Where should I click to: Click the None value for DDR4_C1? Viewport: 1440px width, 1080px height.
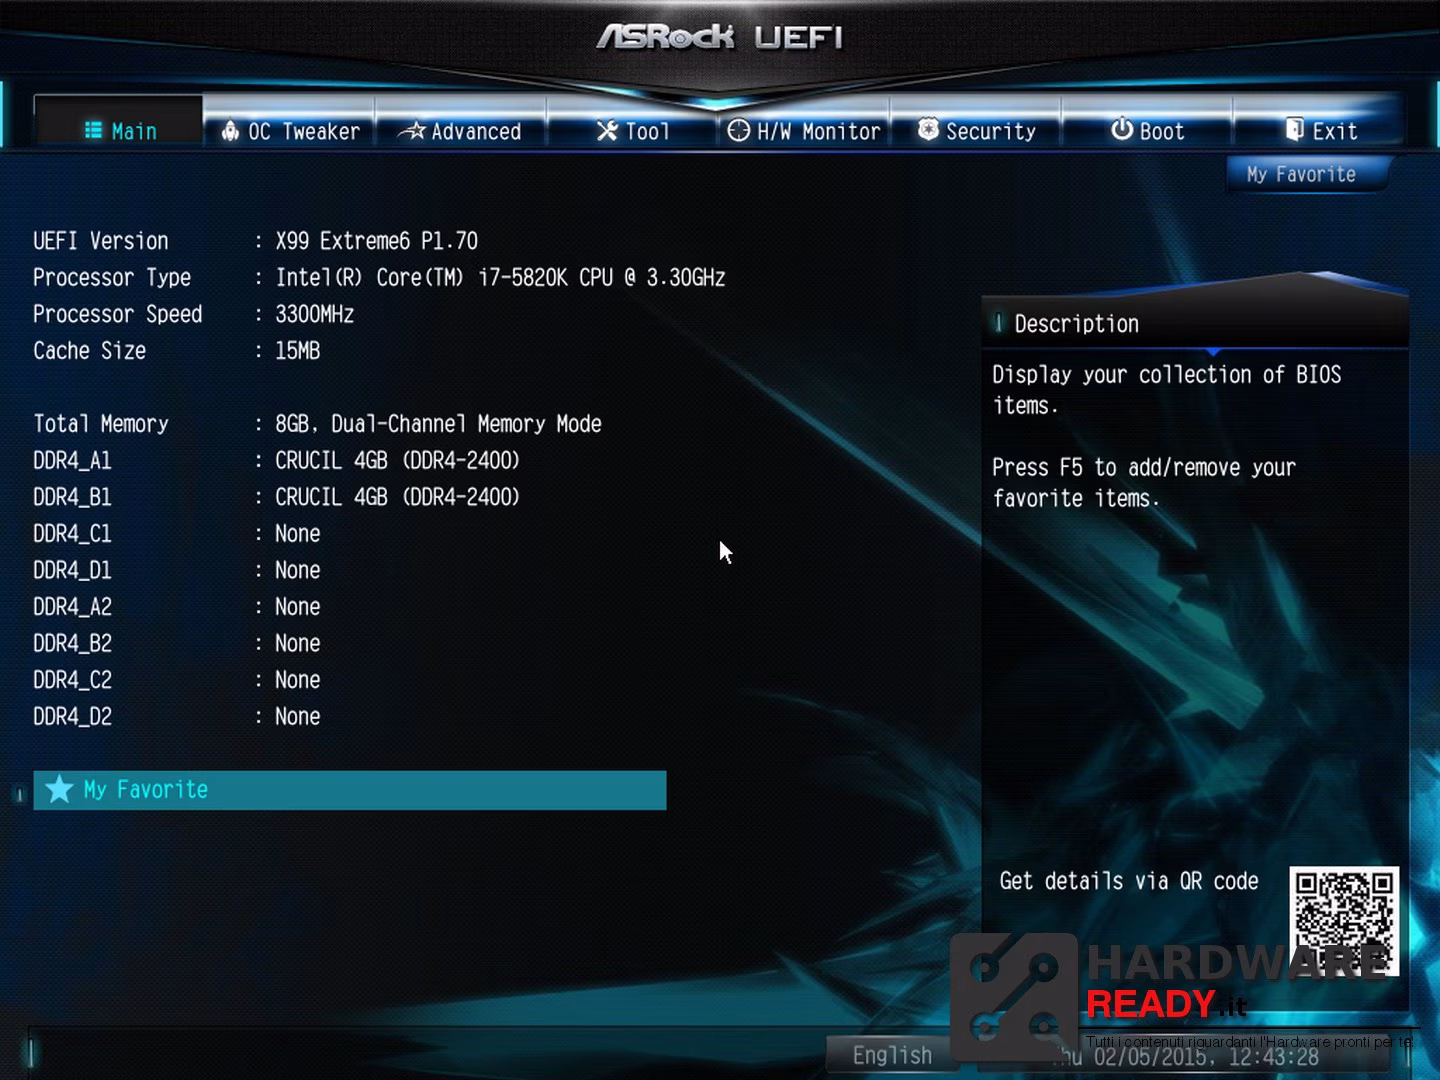tap(298, 534)
